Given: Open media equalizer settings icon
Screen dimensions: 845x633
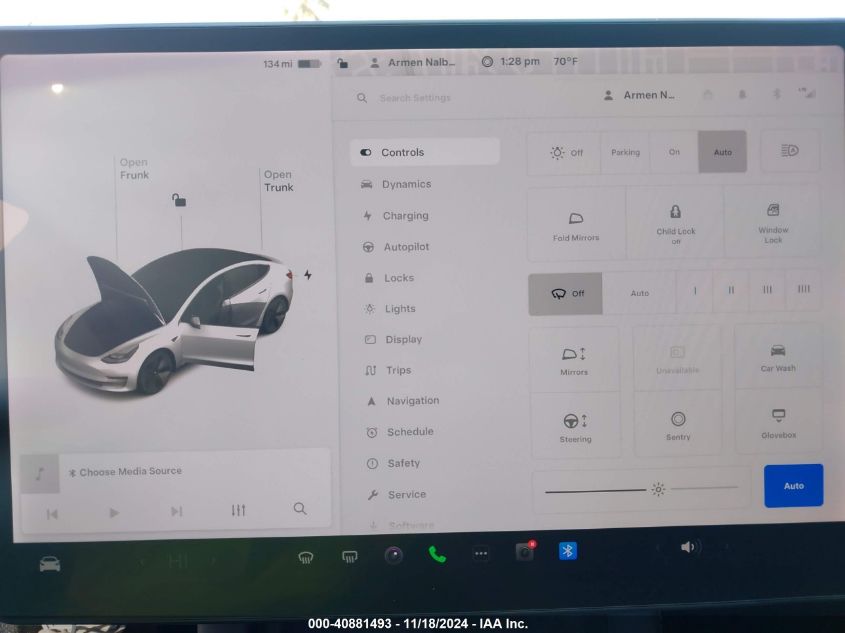Looking at the screenshot, I should (238, 510).
